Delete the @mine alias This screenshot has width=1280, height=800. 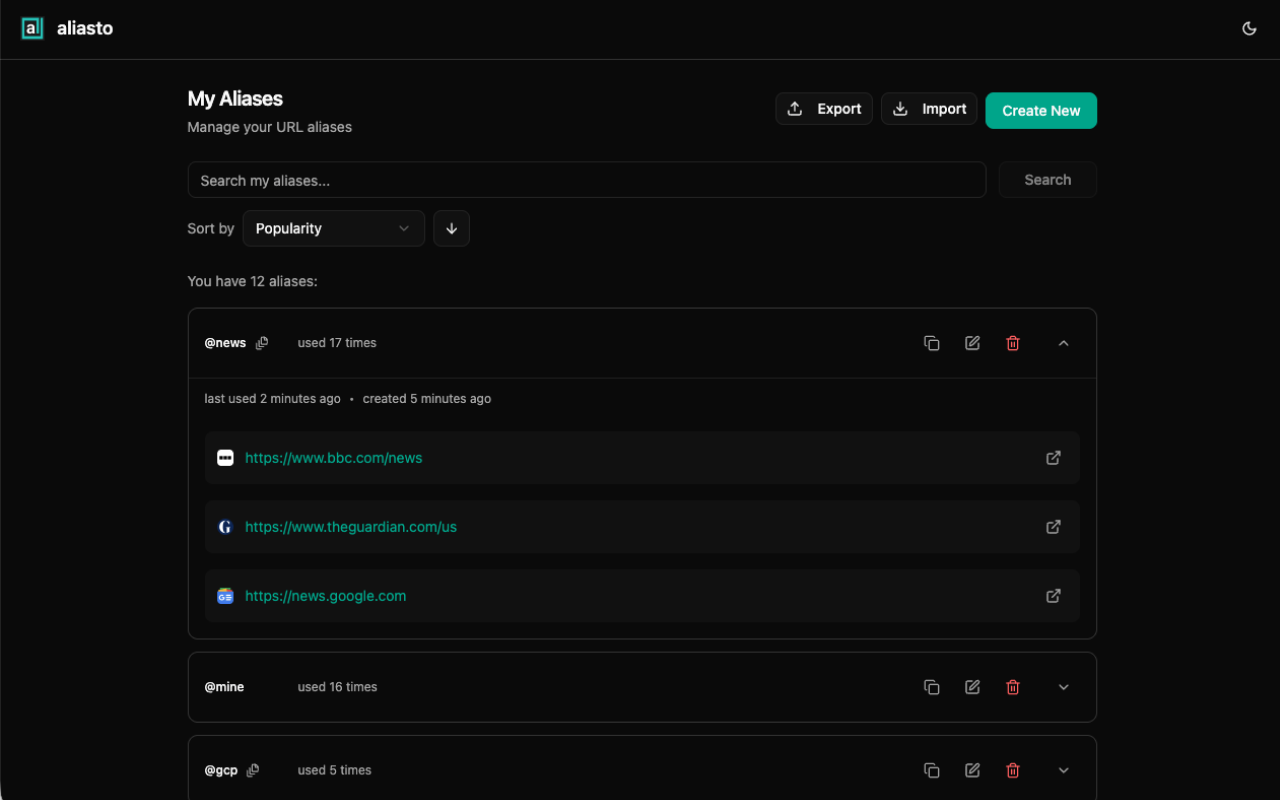coord(1013,687)
